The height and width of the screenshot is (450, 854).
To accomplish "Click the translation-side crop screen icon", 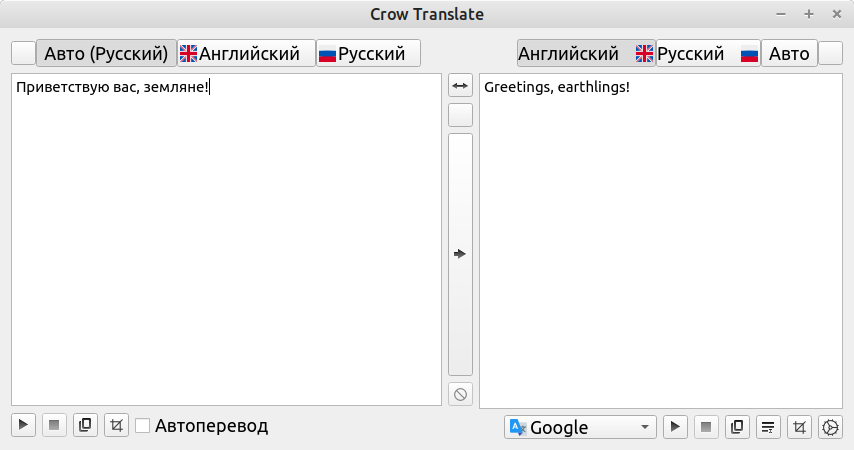I will pyautogui.click(x=799, y=427).
